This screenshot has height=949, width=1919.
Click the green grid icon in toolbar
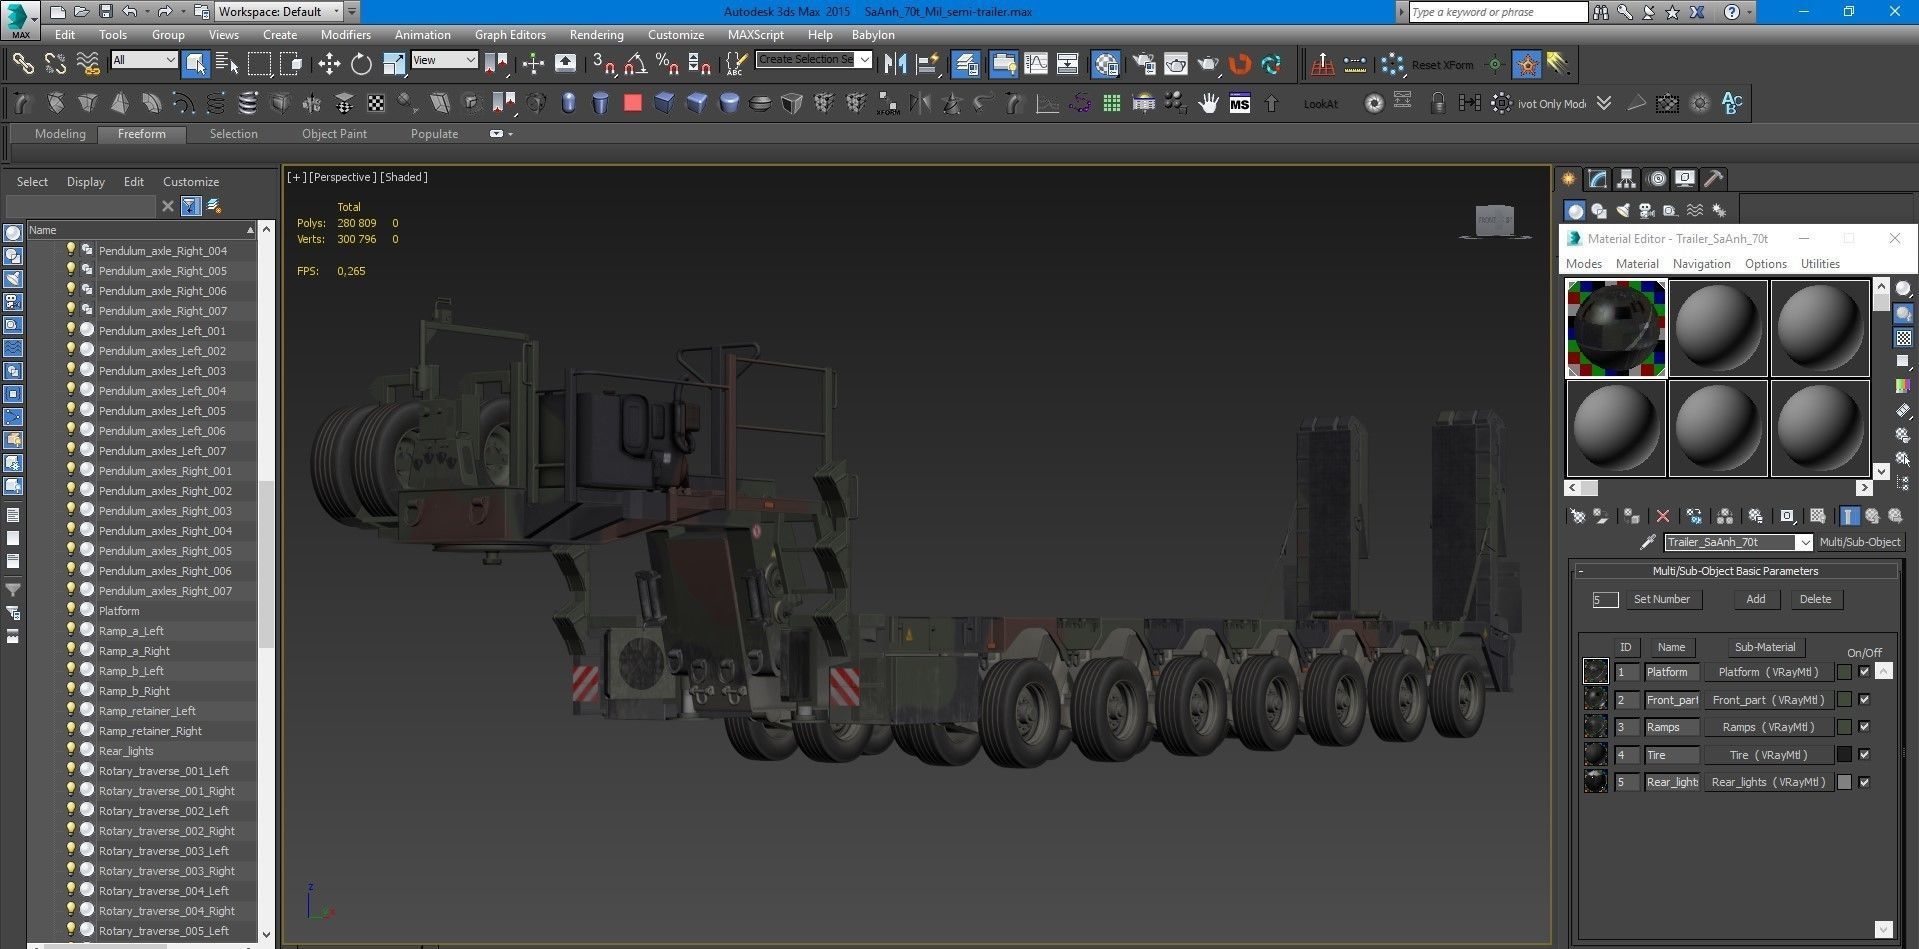click(x=1111, y=103)
